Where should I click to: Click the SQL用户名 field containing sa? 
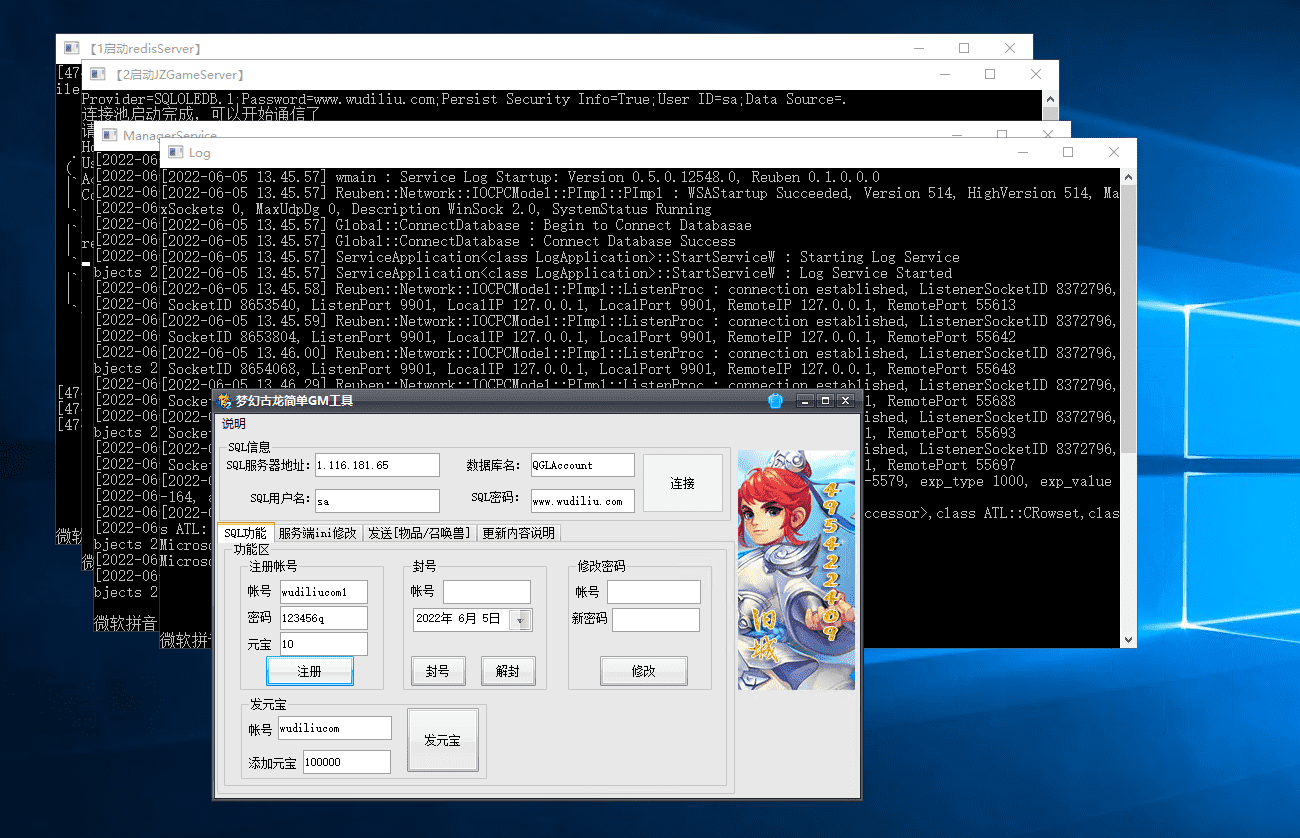pyautogui.click(x=377, y=501)
